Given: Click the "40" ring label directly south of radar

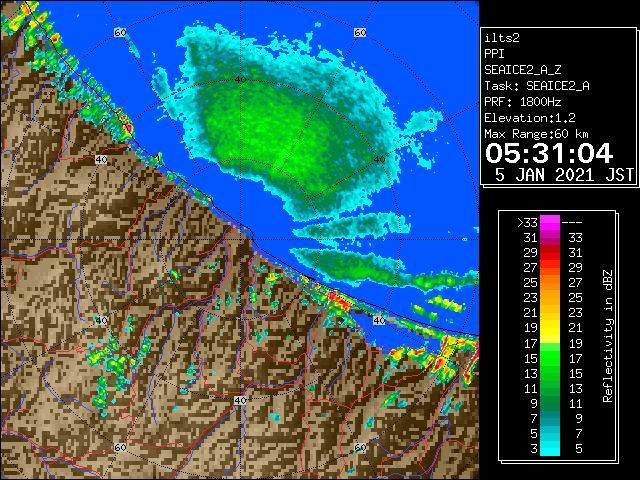Looking at the screenshot, I should (x=240, y=400).
